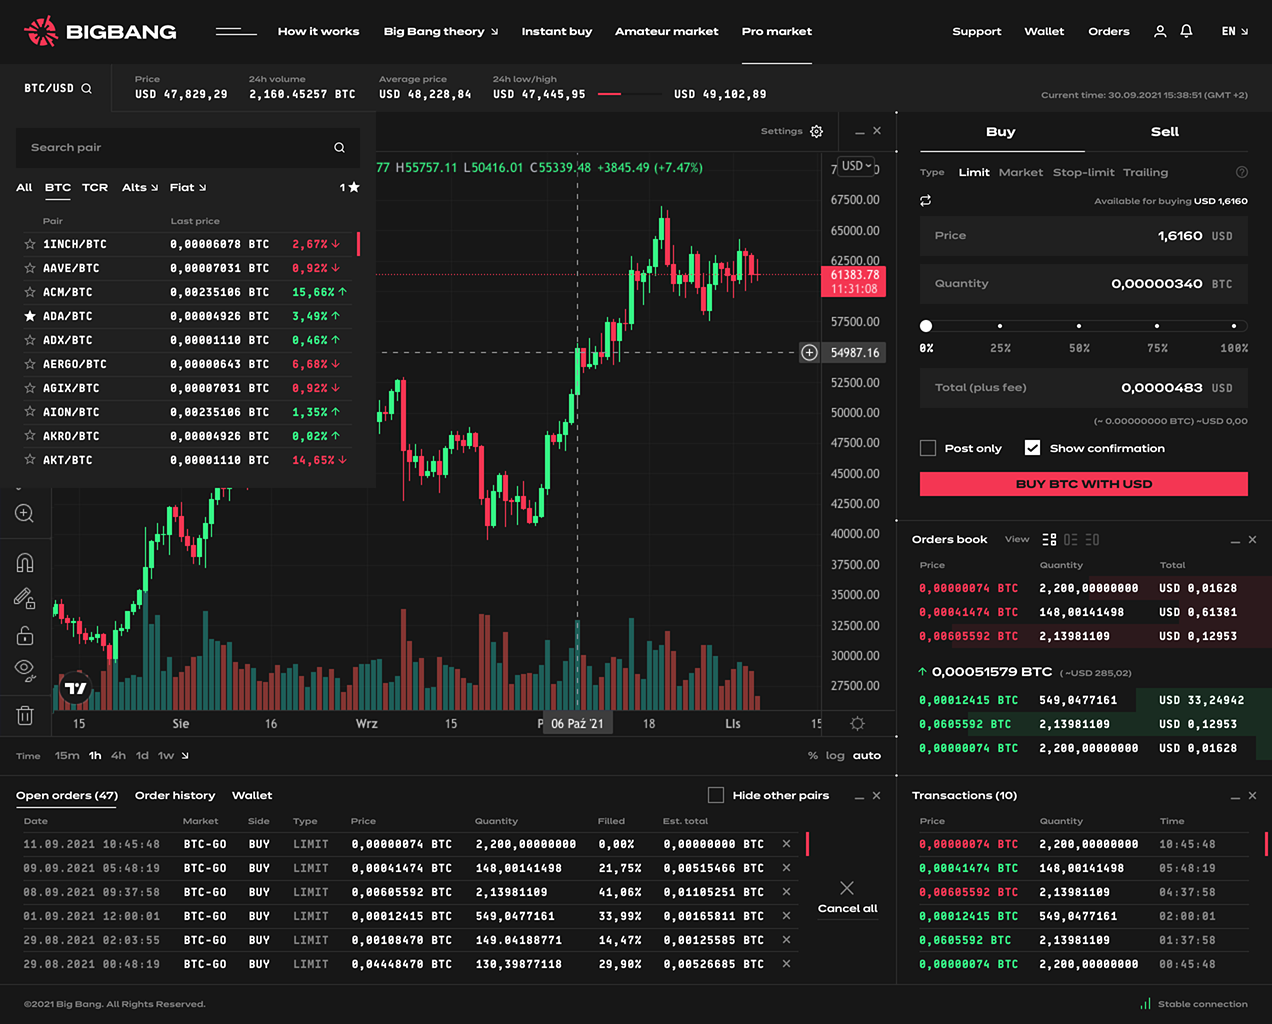The width and height of the screenshot is (1272, 1024).
Task: Switch the chart to log scale
Action: pos(835,755)
